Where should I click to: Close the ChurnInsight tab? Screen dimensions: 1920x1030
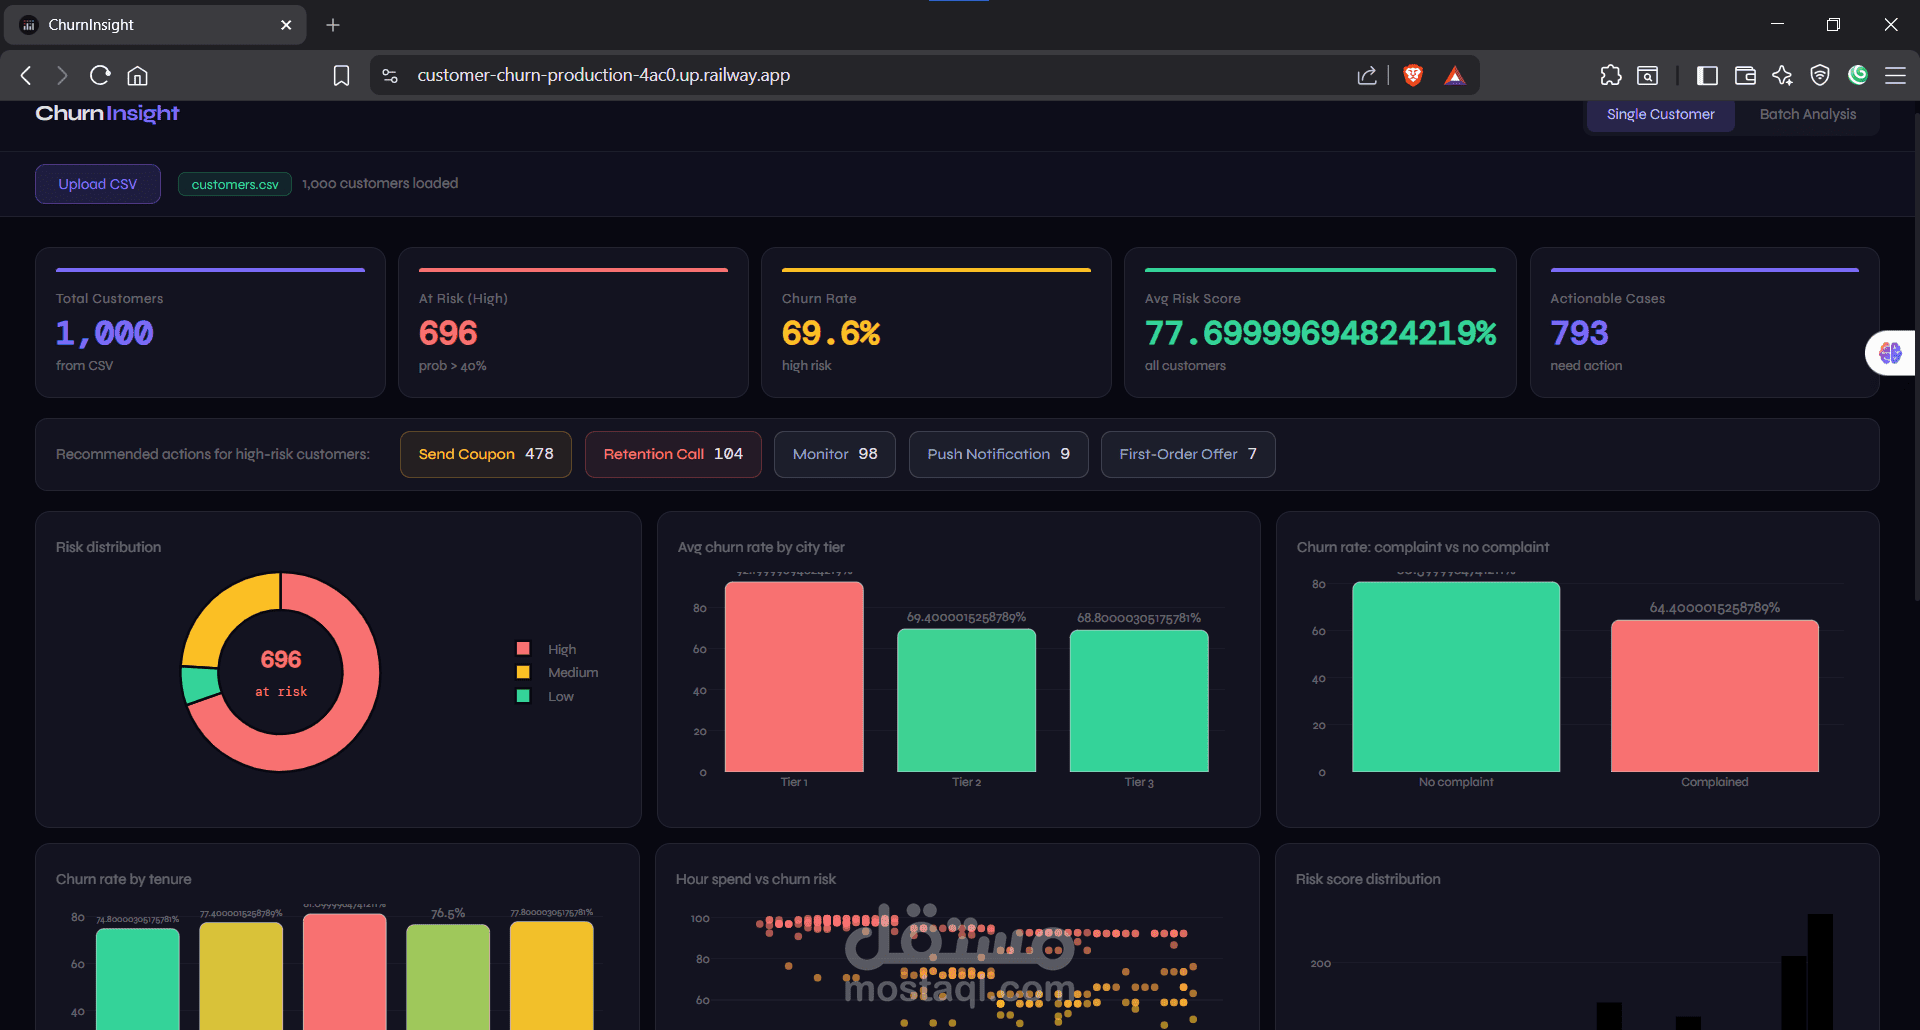pyautogui.click(x=286, y=25)
